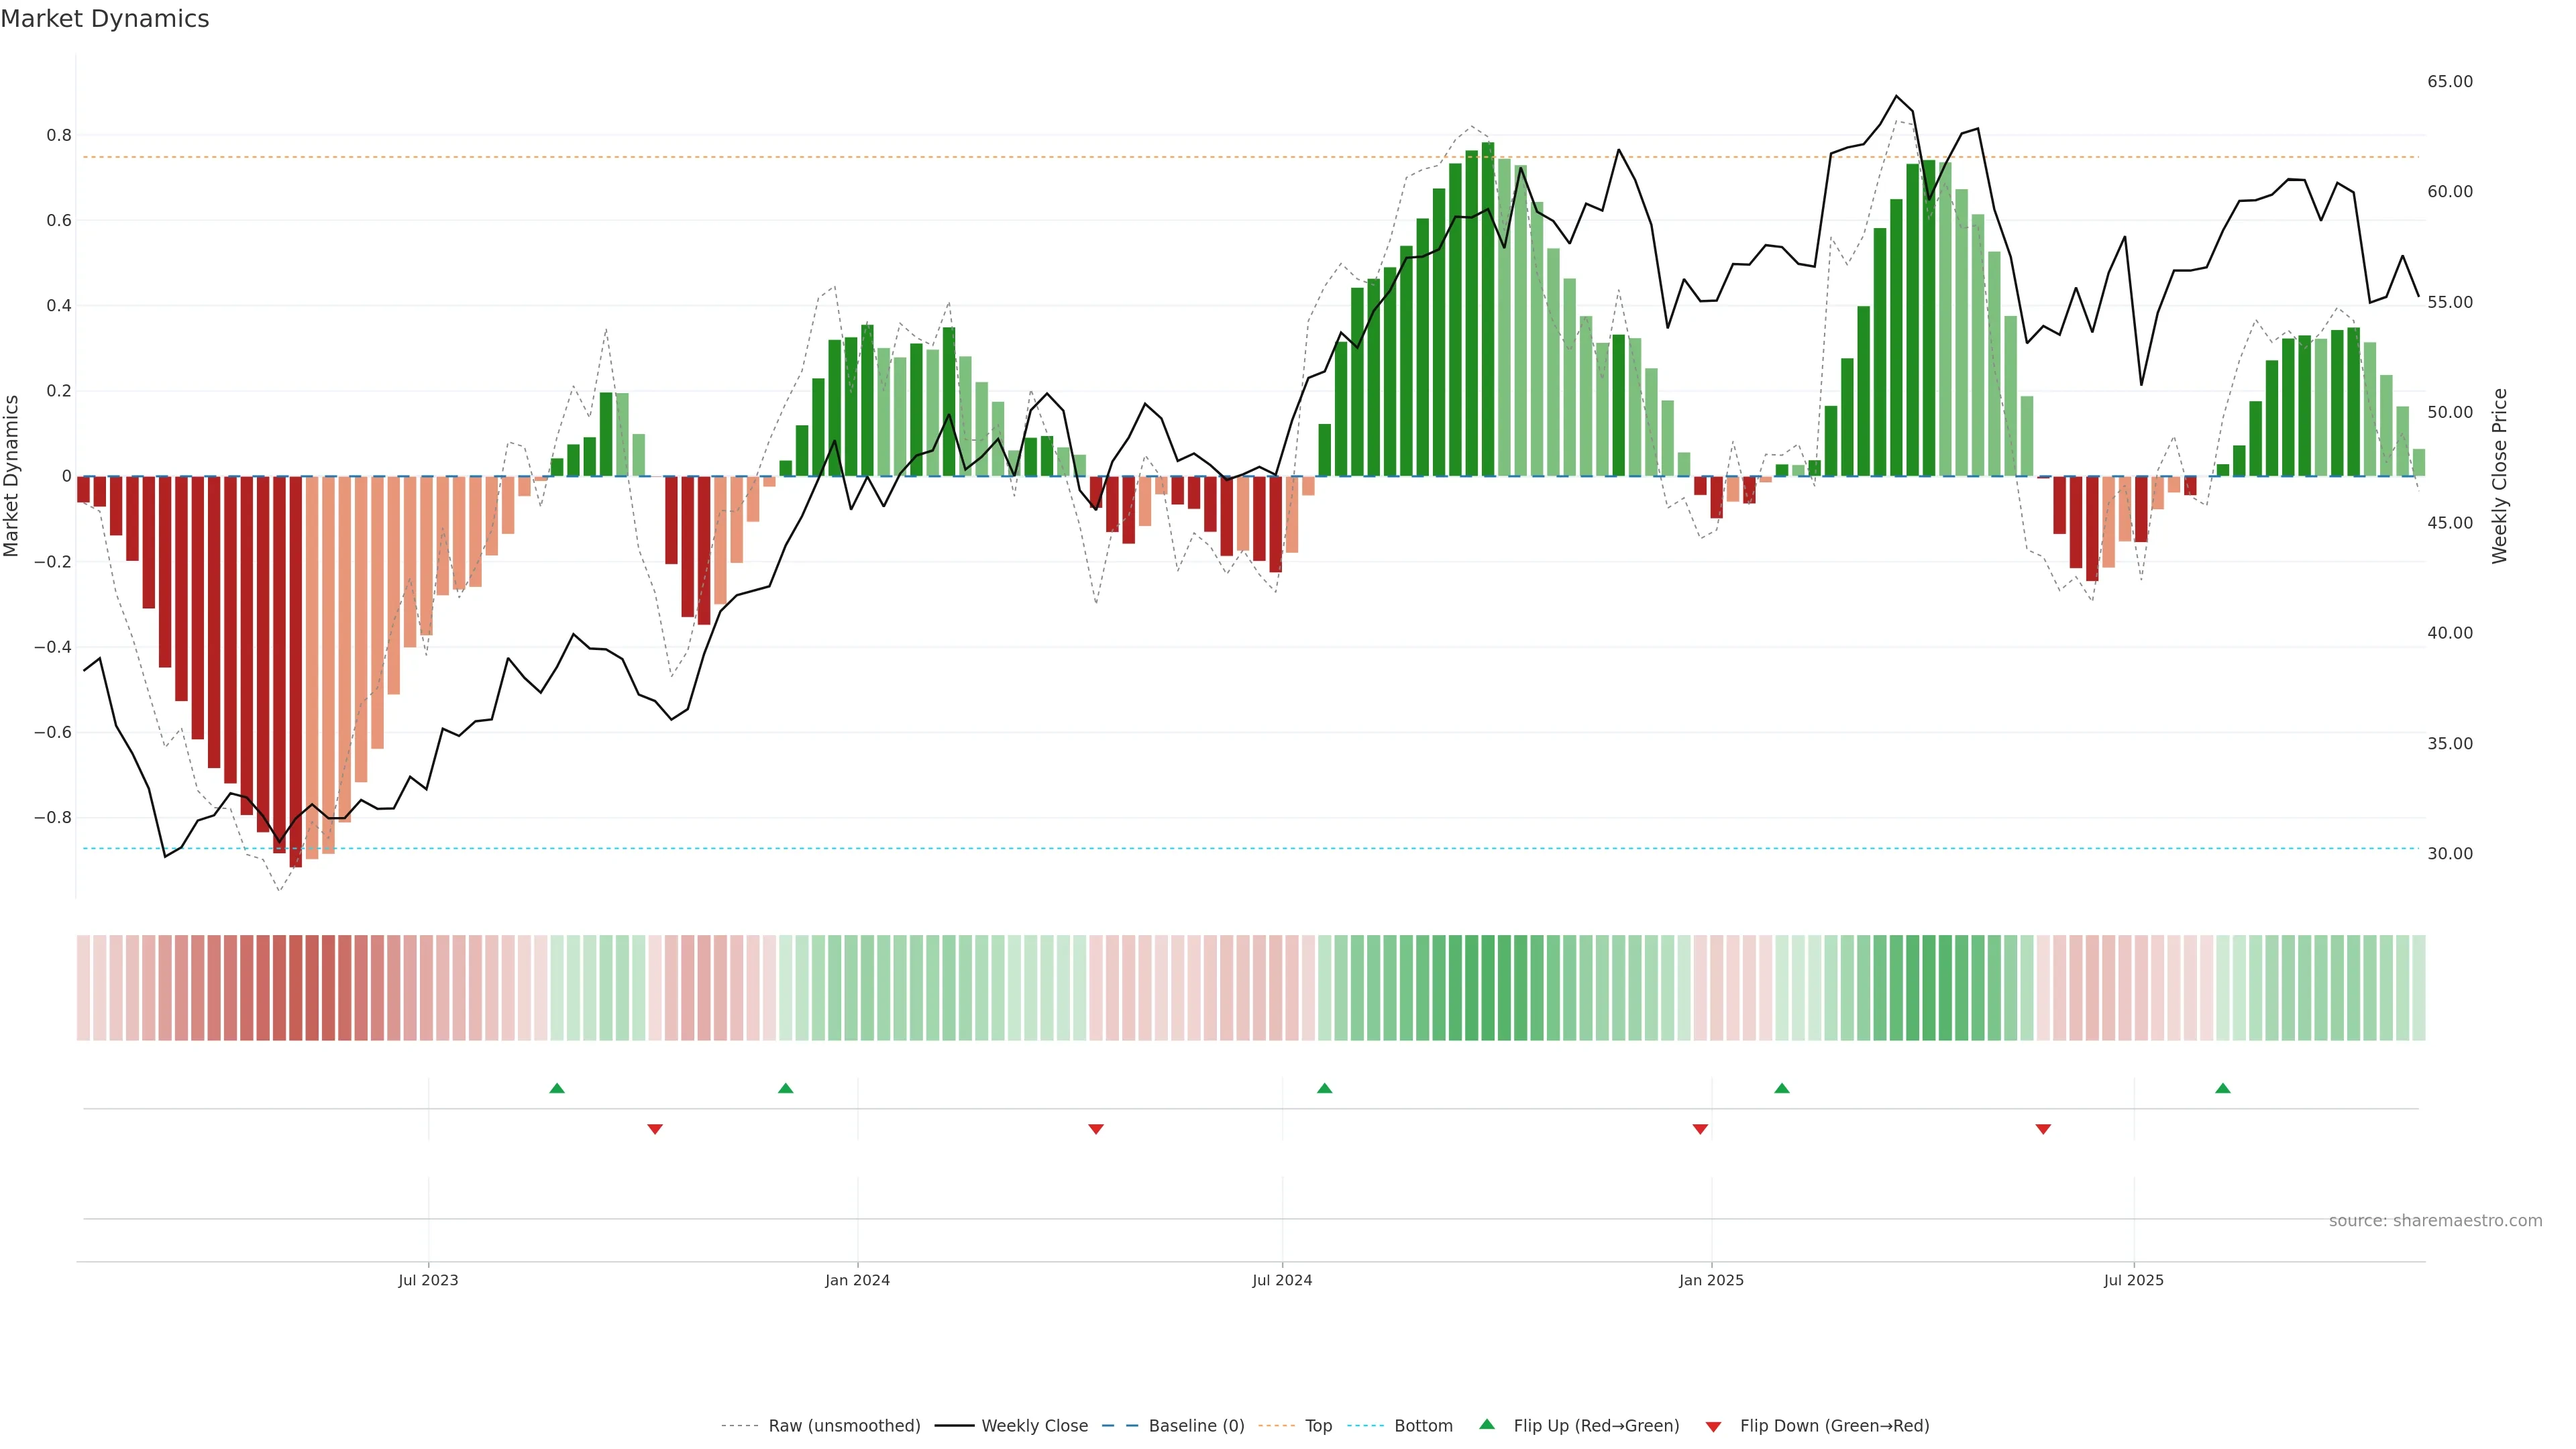This screenshot has height=1449, width=2576.
Task: Click the flip-up marker just after Jan 2025
Action: (1782, 1088)
